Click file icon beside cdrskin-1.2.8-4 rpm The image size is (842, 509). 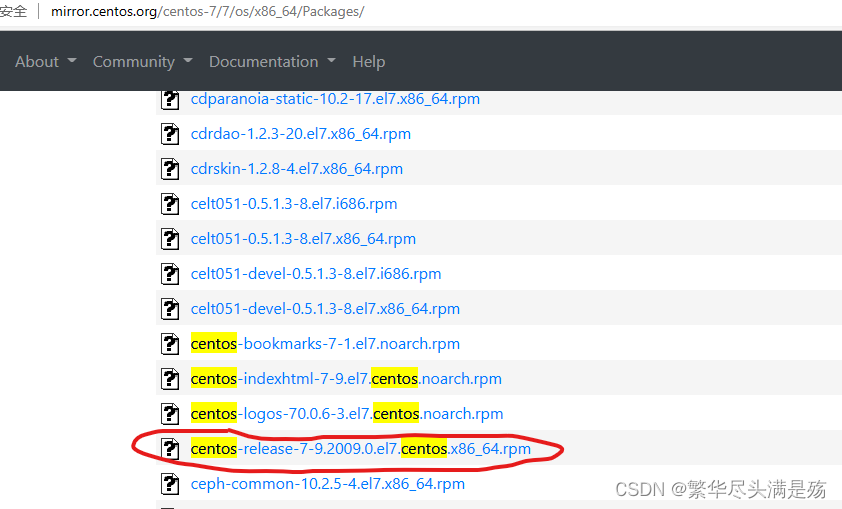tap(170, 169)
